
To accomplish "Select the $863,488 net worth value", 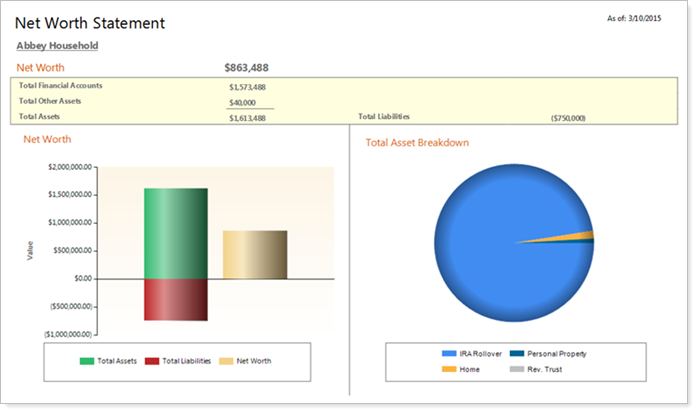I will pos(248,68).
